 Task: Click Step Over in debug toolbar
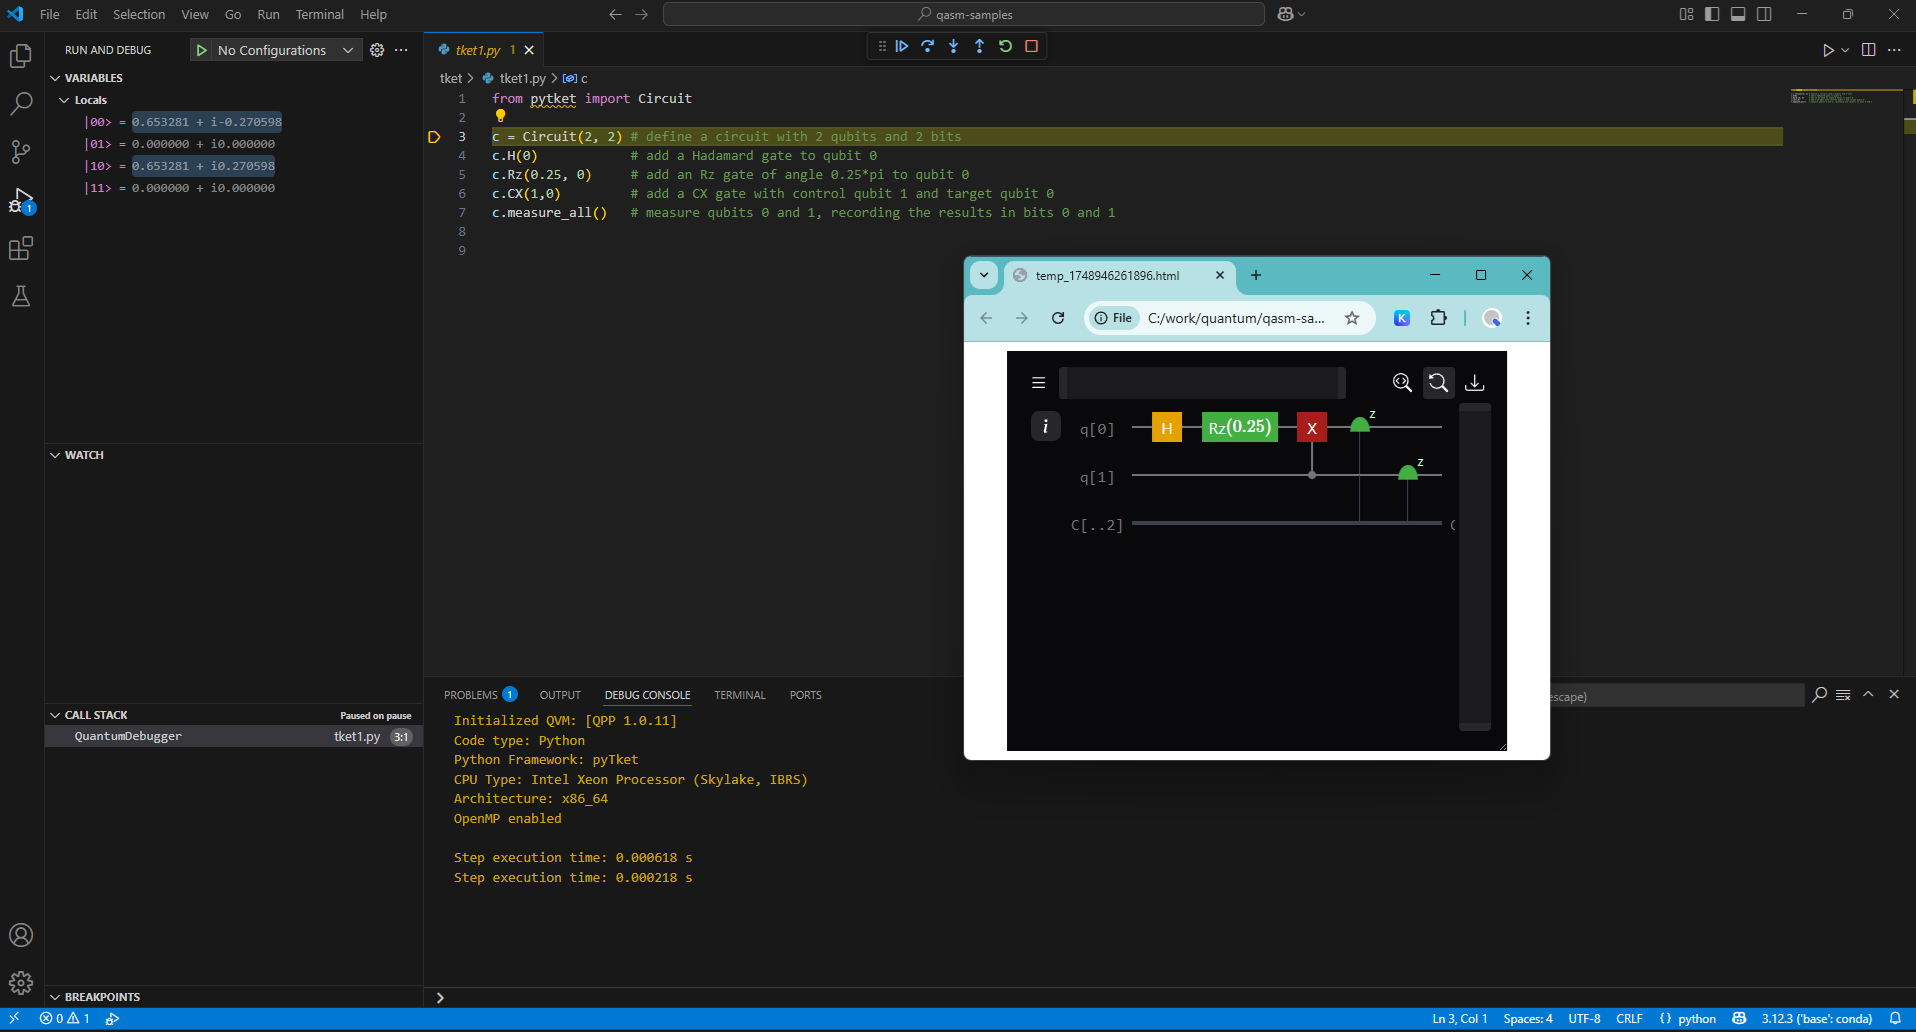928,46
